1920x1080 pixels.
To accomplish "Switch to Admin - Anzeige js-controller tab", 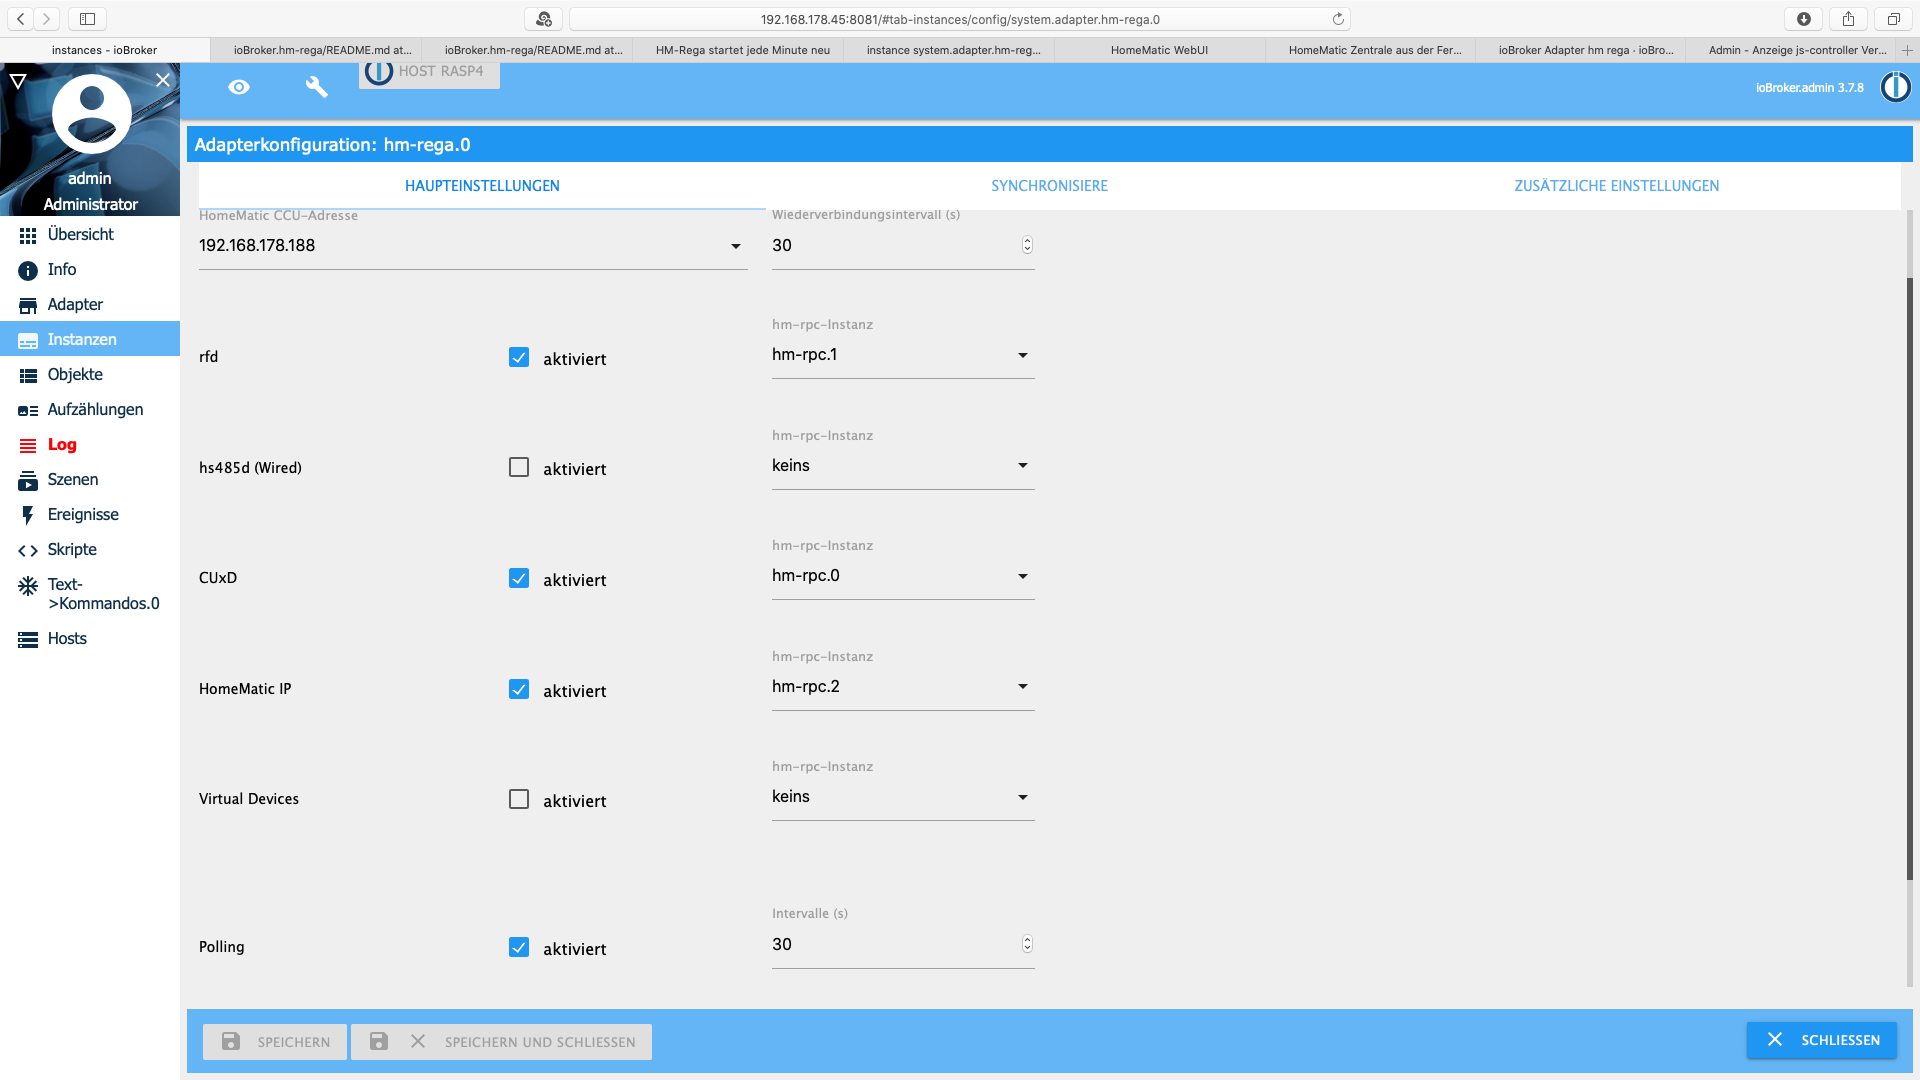I will (1797, 50).
